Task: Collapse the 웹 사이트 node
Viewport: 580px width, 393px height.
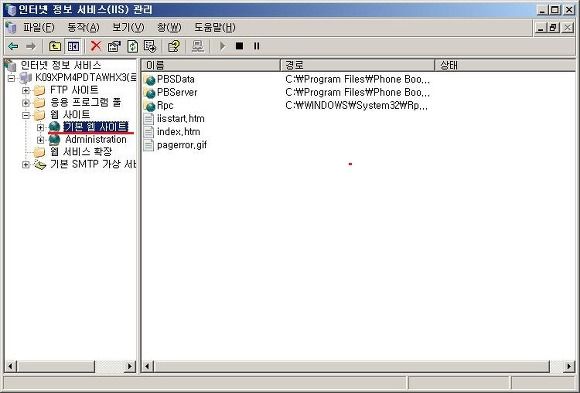Action: (26, 115)
